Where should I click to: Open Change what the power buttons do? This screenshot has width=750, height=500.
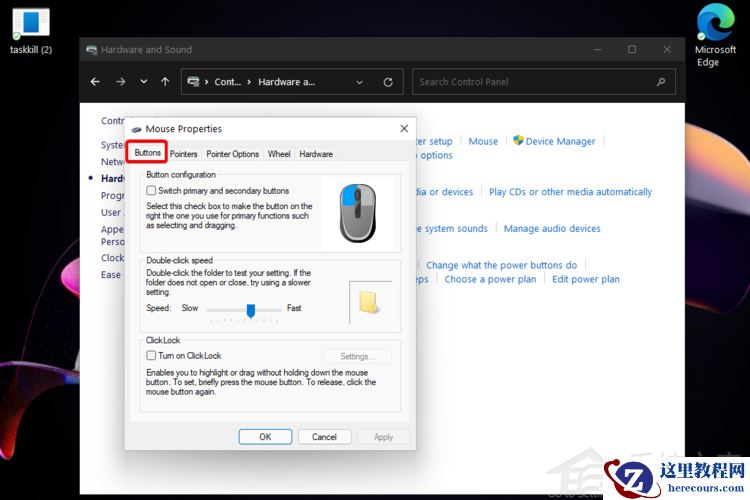click(x=501, y=265)
